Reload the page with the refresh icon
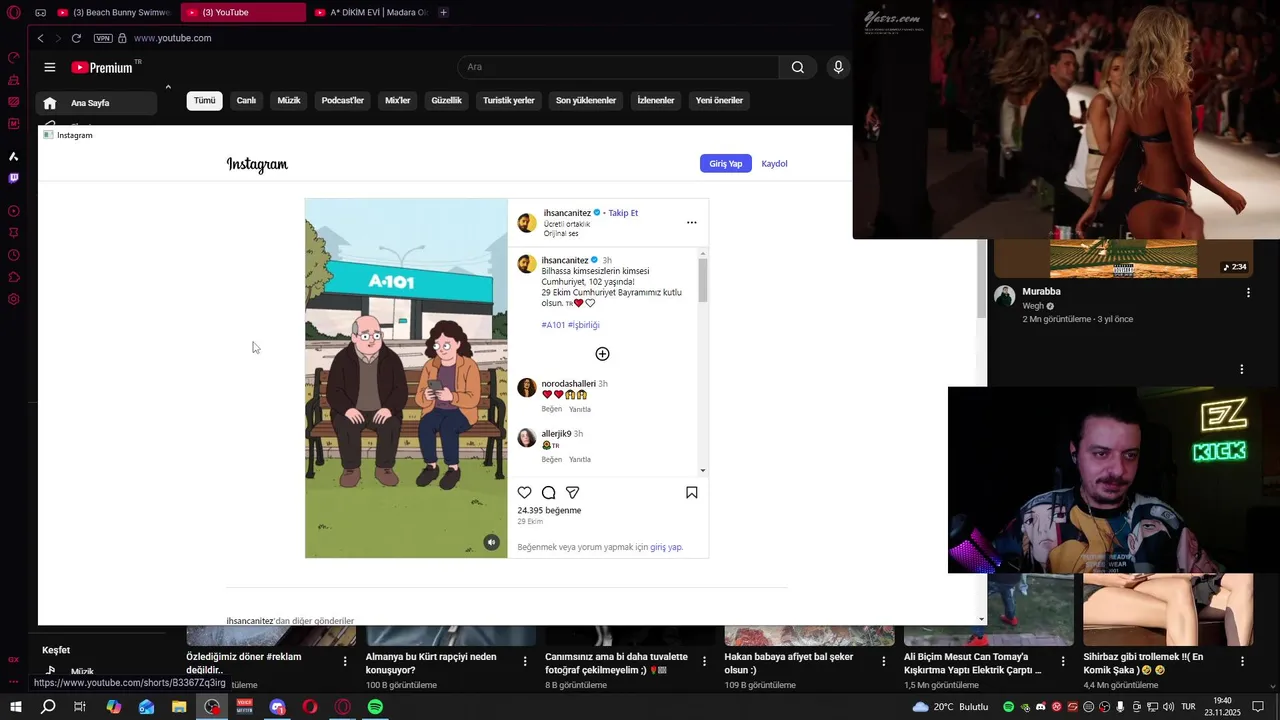Image resolution: width=1280 pixels, height=720 pixels. 76,38
